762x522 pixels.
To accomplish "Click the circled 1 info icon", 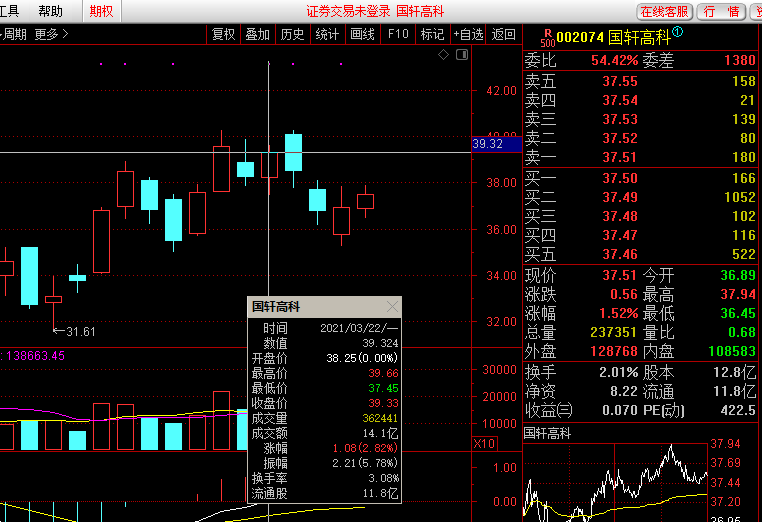I will point(678,32).
